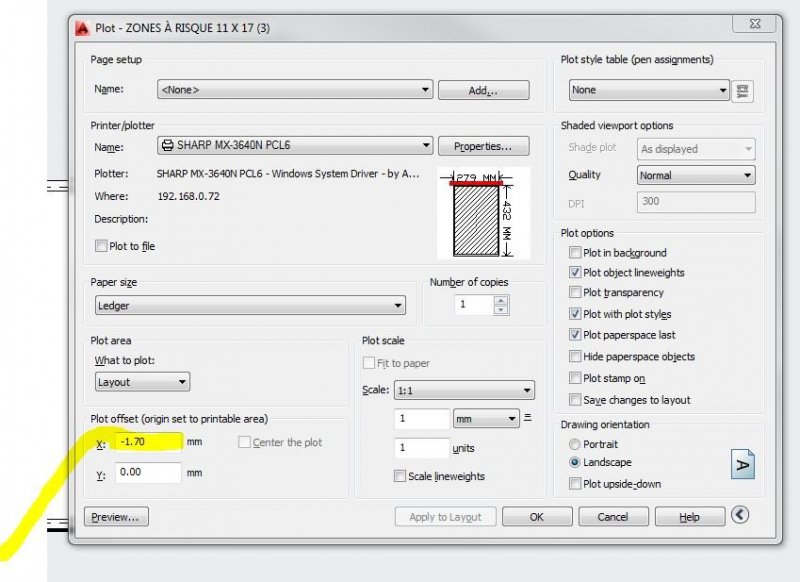This screenshot has height=582, width=800.
Task: Select Portrait drawing orientation
Action: point(574,444)
